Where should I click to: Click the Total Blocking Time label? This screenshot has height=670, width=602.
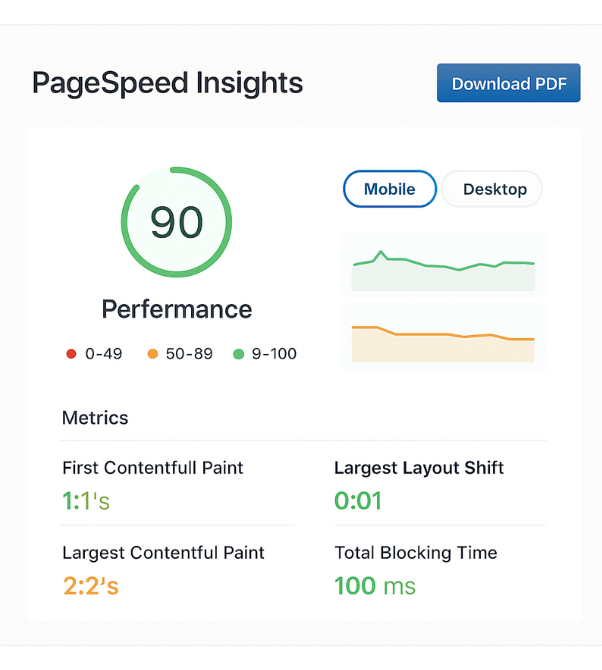[x=416, y=552]
